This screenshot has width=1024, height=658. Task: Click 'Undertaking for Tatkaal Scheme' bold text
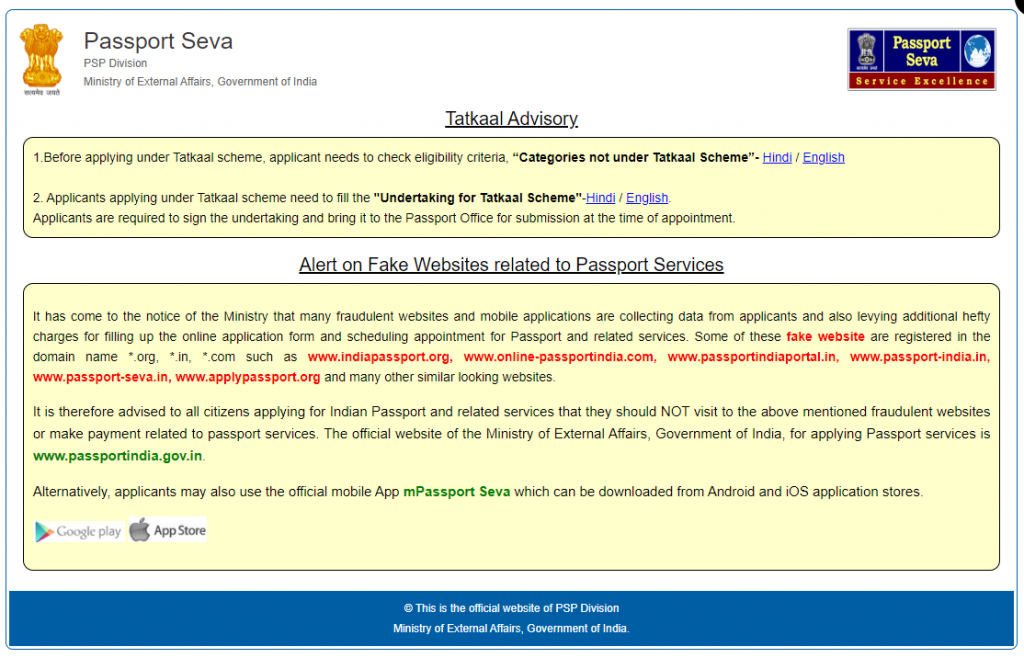click(477, 198)
